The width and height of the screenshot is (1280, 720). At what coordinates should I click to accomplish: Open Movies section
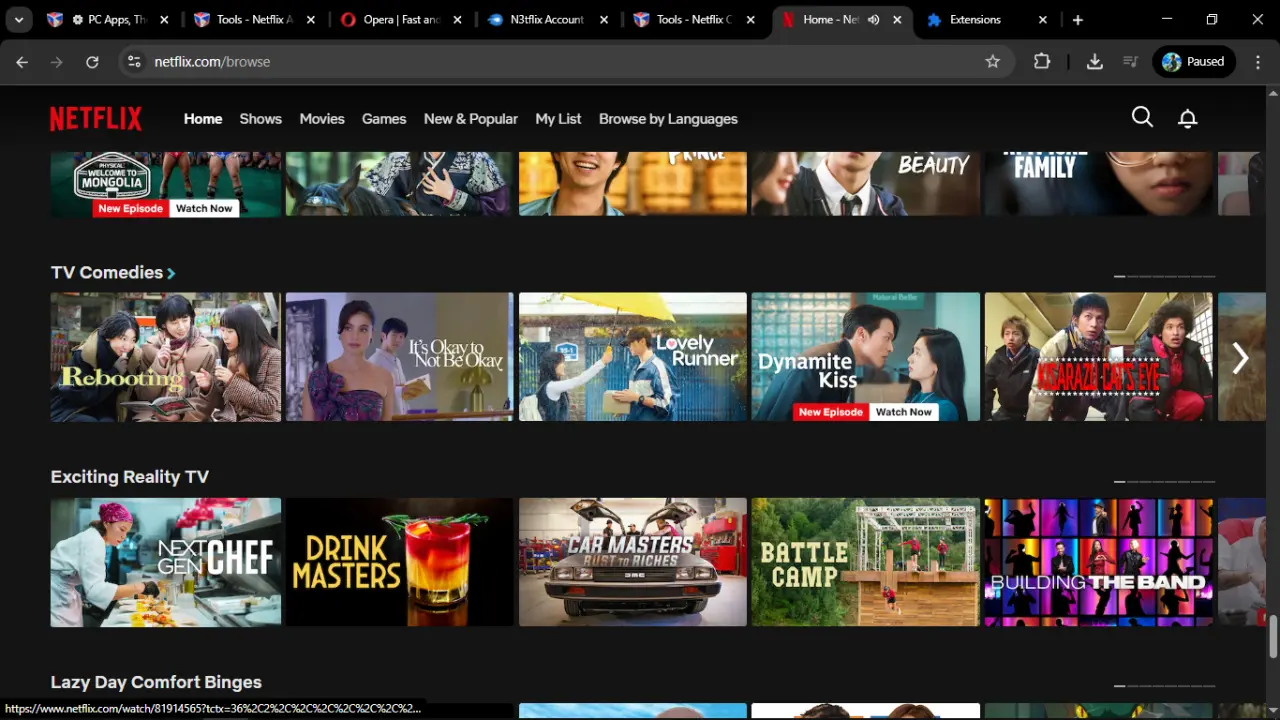click(x=322, y=119)
